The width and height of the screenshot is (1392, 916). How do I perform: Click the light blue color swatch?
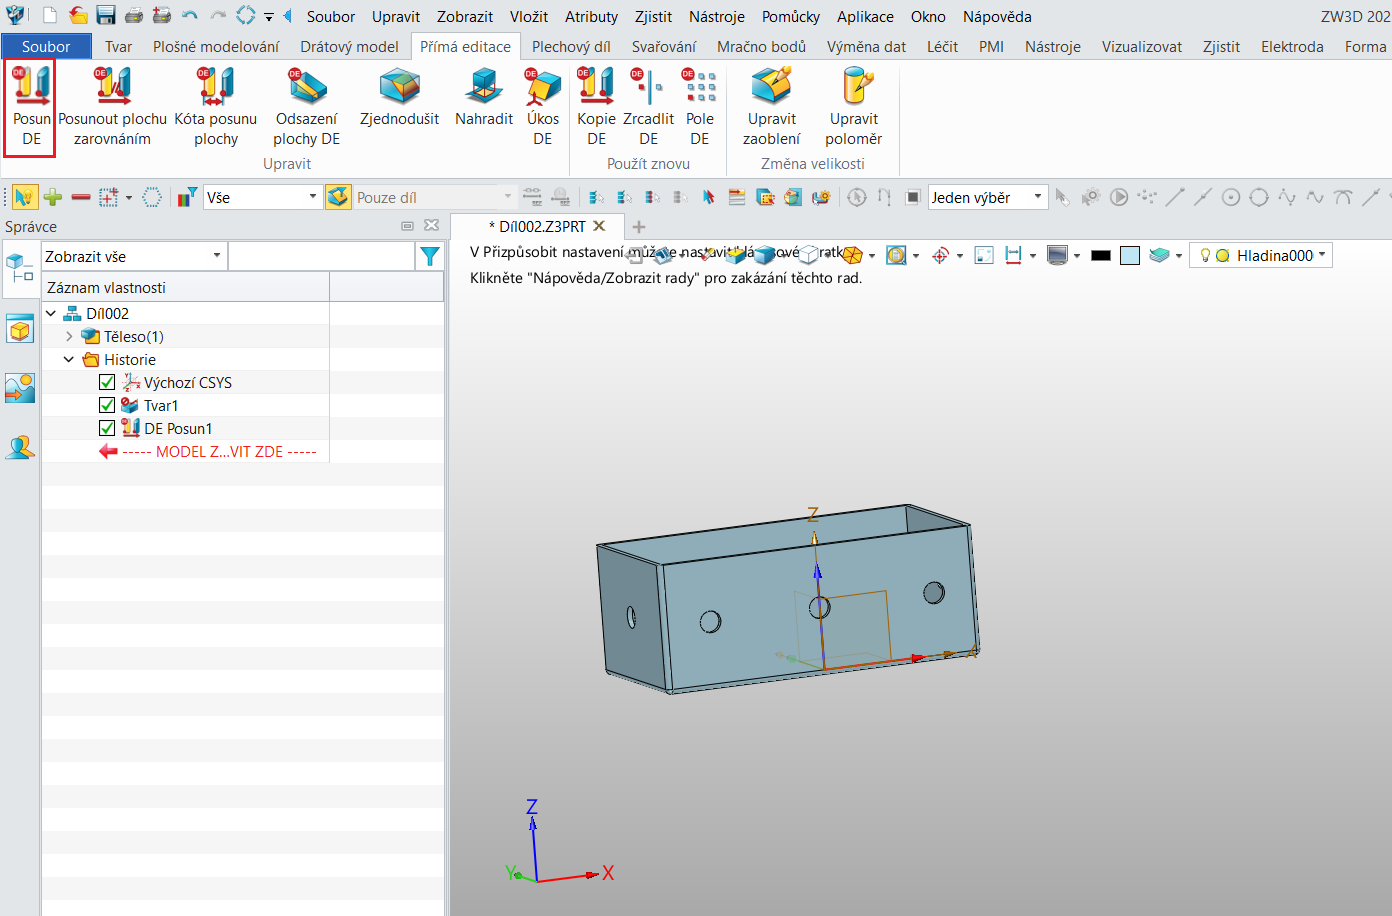click(x=1130, y=255)
